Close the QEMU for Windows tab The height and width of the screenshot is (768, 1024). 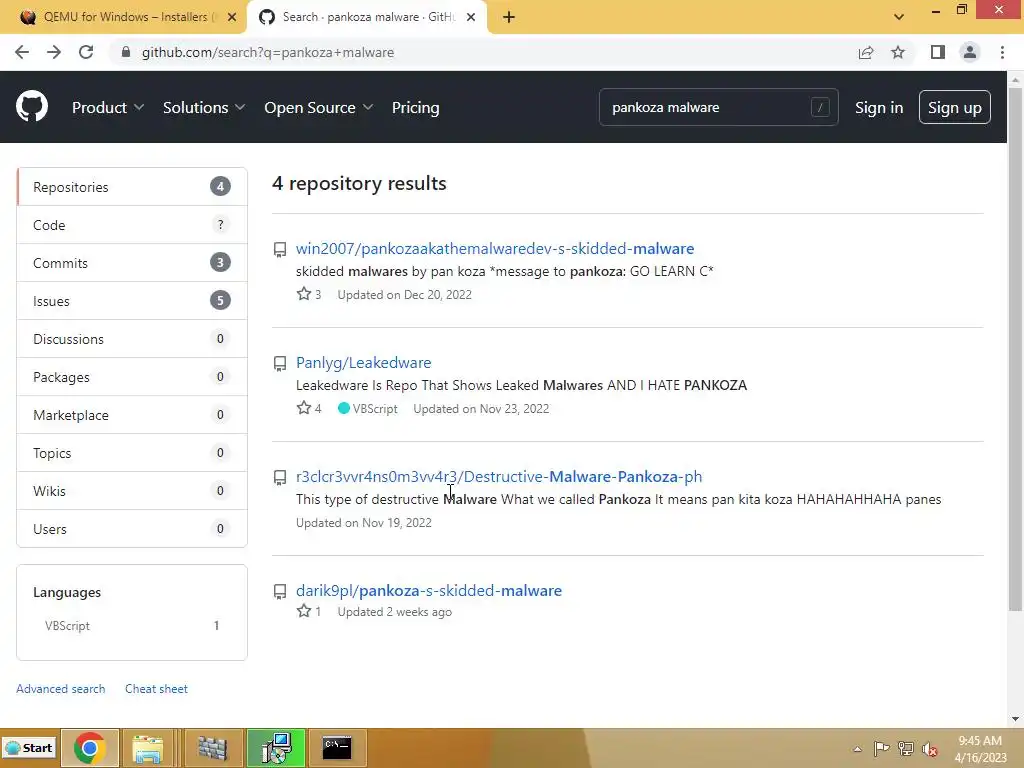(x=232, y=17)
